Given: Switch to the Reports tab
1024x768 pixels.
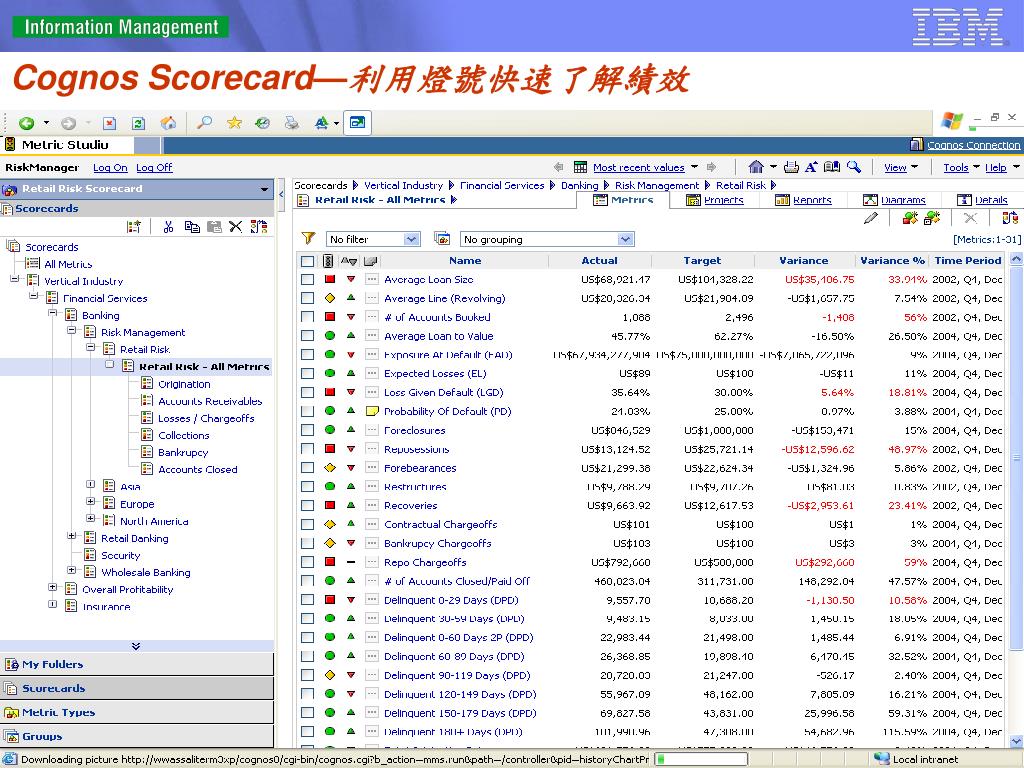Looking at the screenshot, I should (x=803, y=200).
